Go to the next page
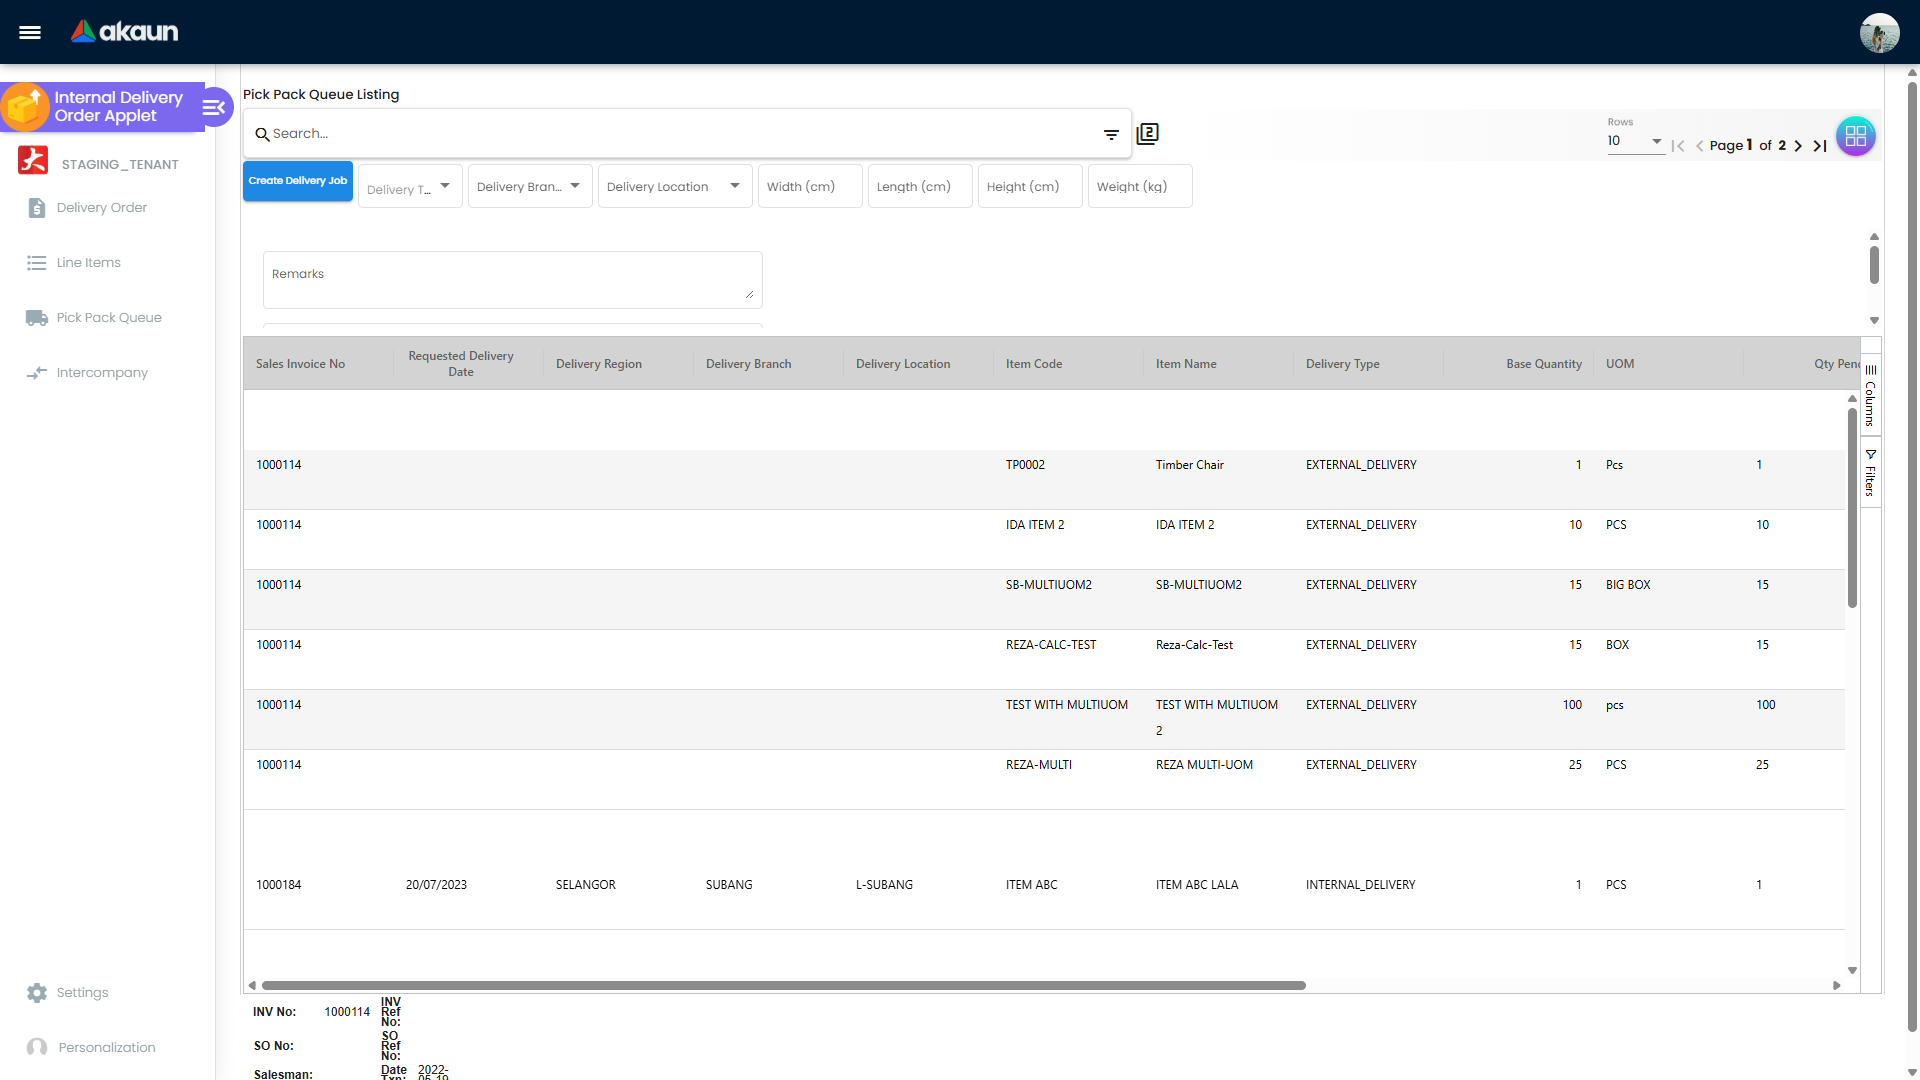Image resolution: width=1920 pixels, height=1080 pixels. coord(1798,146)
